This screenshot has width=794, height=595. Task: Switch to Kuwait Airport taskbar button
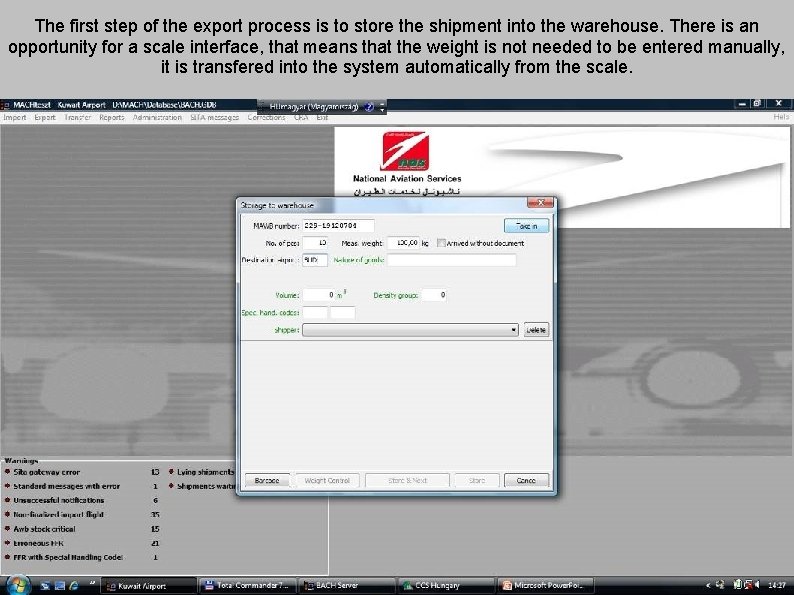point(148,585)
